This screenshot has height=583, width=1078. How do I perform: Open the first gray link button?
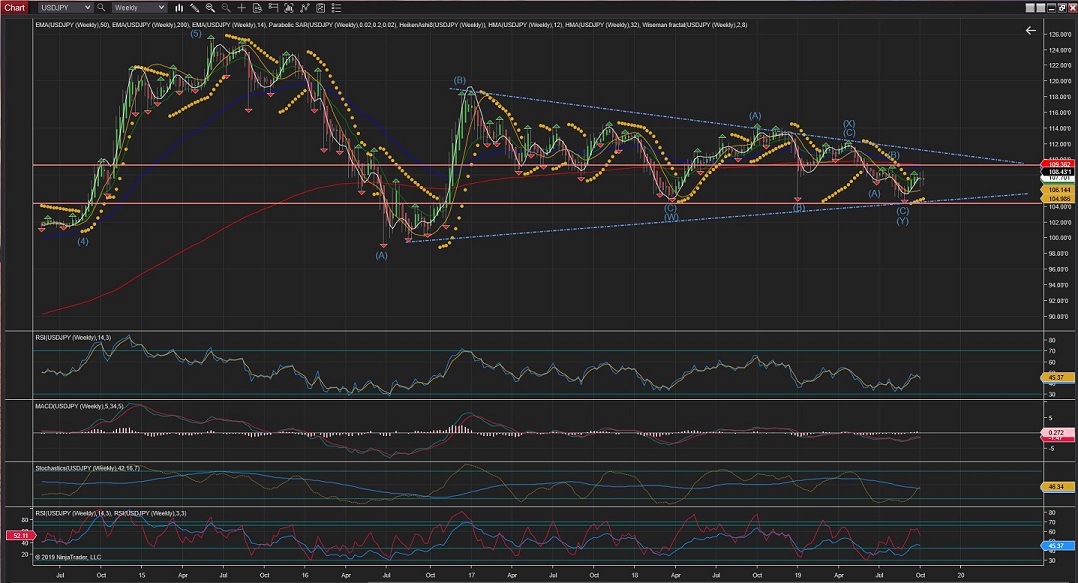pyautogui.click(x=1030, y=8)
